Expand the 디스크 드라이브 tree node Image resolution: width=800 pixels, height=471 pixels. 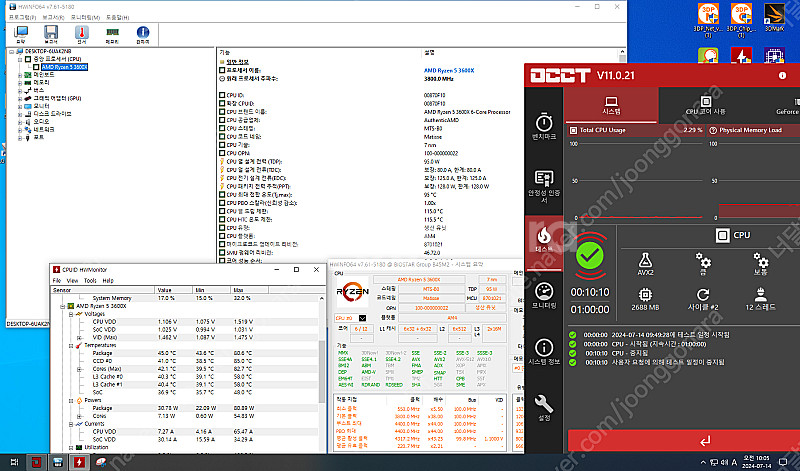(20, 114)
